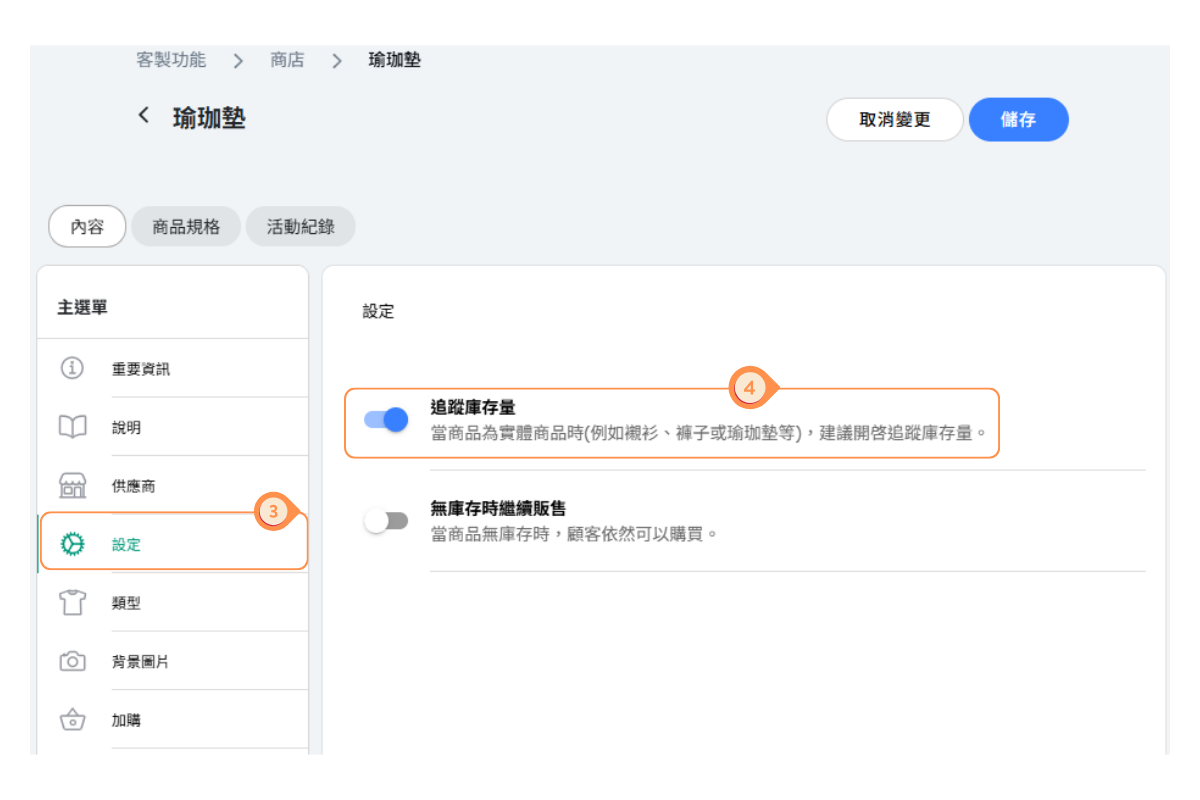Open 重要資訊 menu item text
1200x800 pixels.
[141, 369]
